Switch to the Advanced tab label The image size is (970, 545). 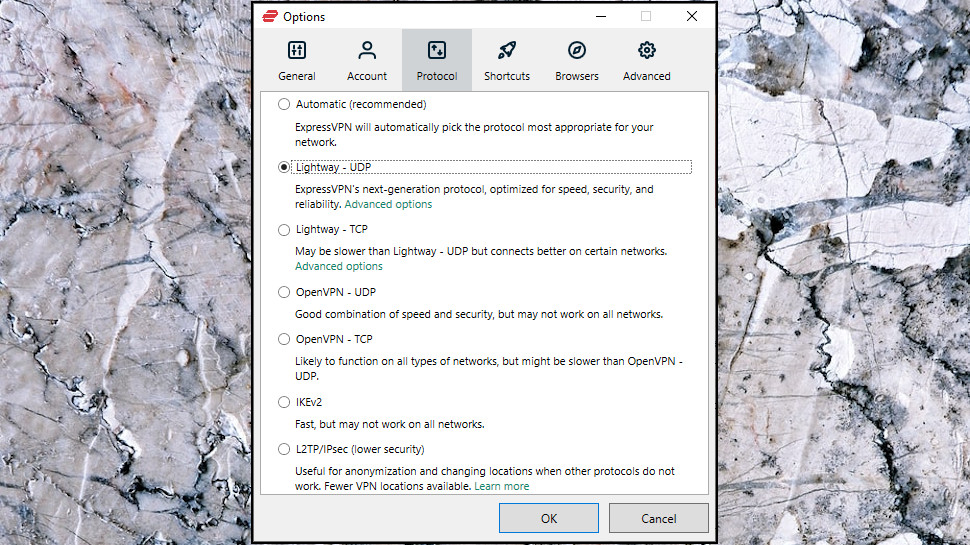point(646,76)
